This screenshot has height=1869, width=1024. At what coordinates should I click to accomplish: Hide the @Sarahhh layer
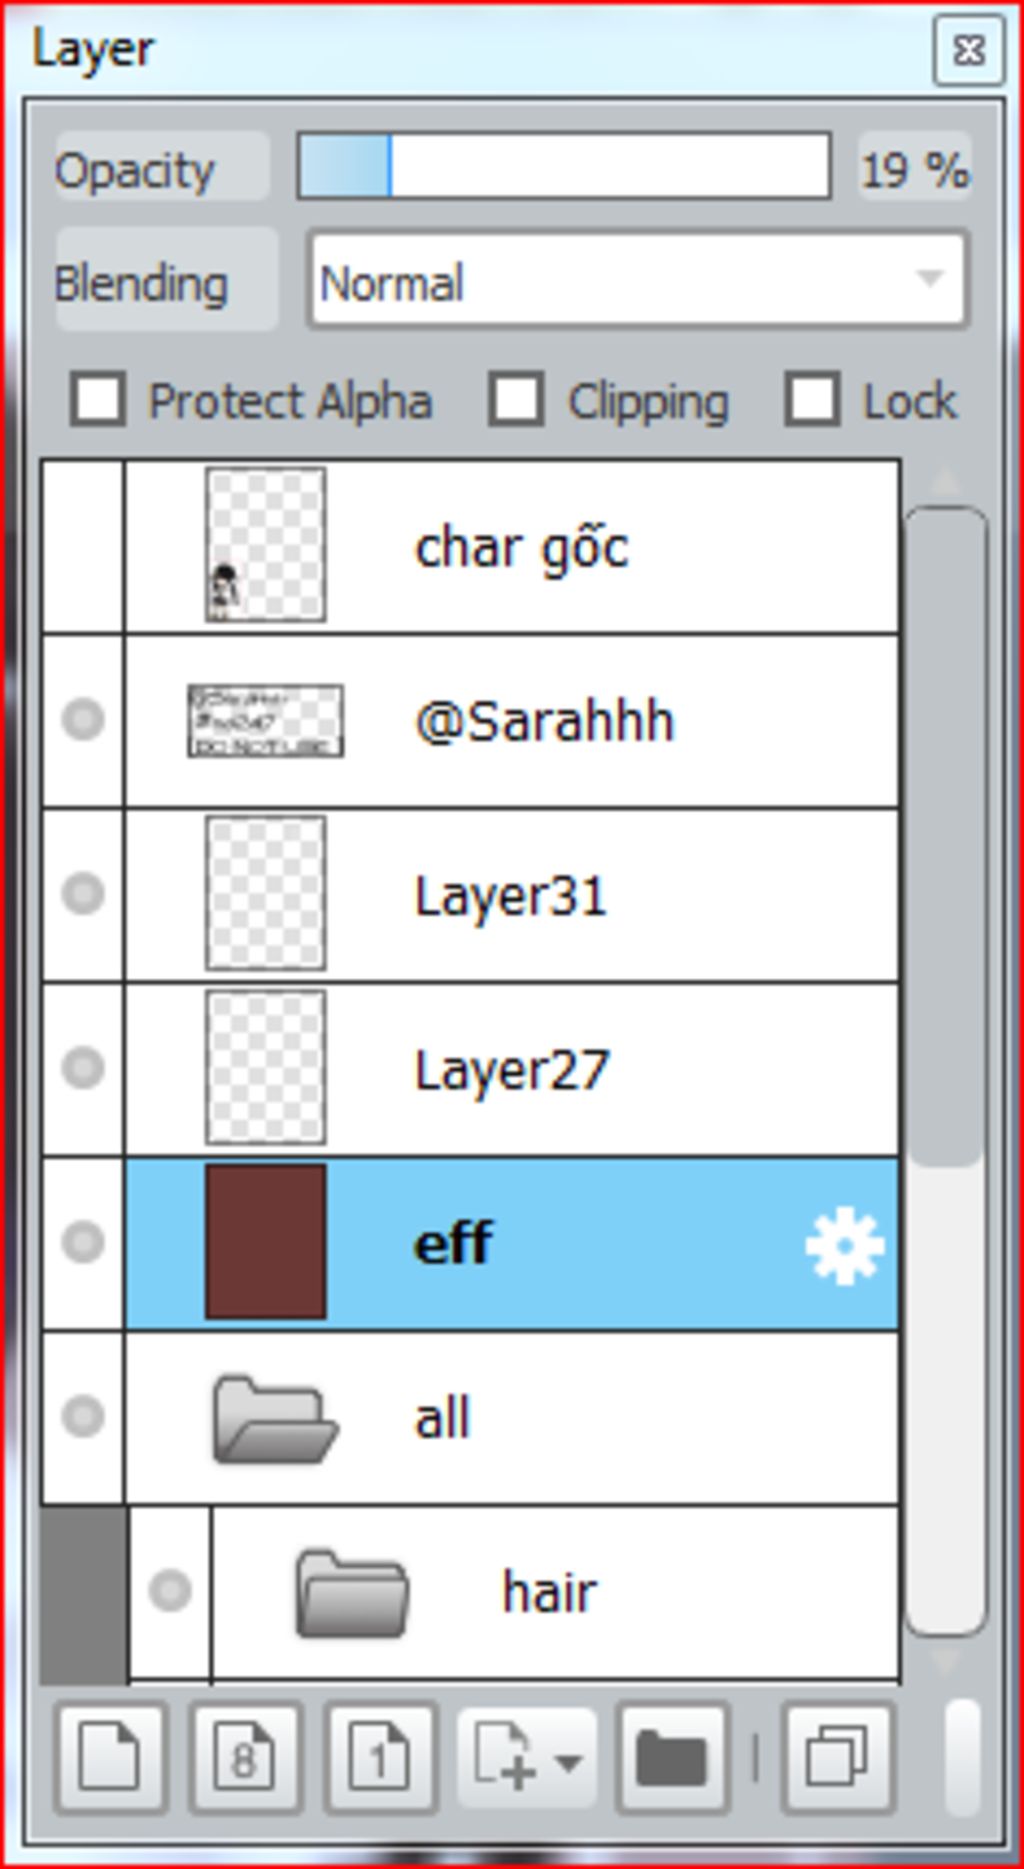pos(83,719)
